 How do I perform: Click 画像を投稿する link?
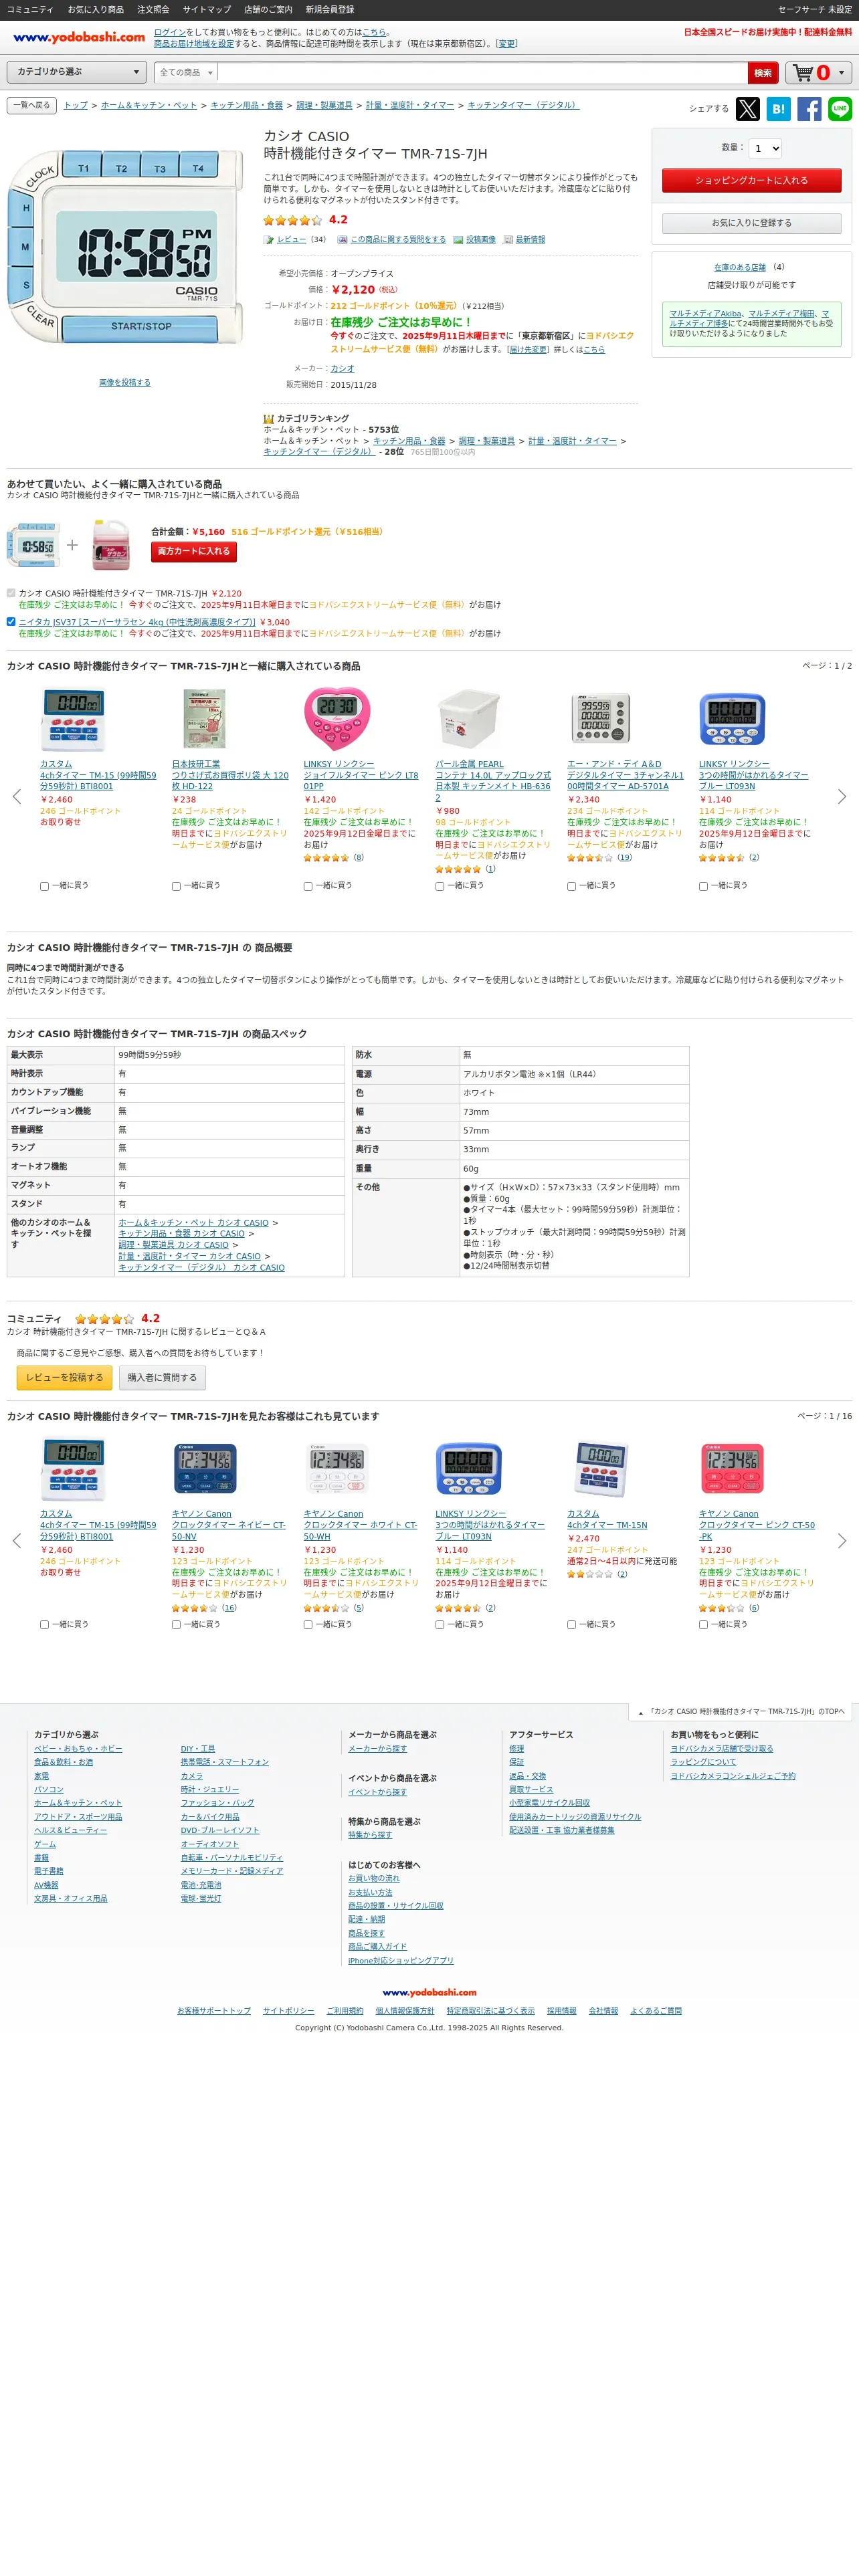pyautogui.click(x=125, y=383)
